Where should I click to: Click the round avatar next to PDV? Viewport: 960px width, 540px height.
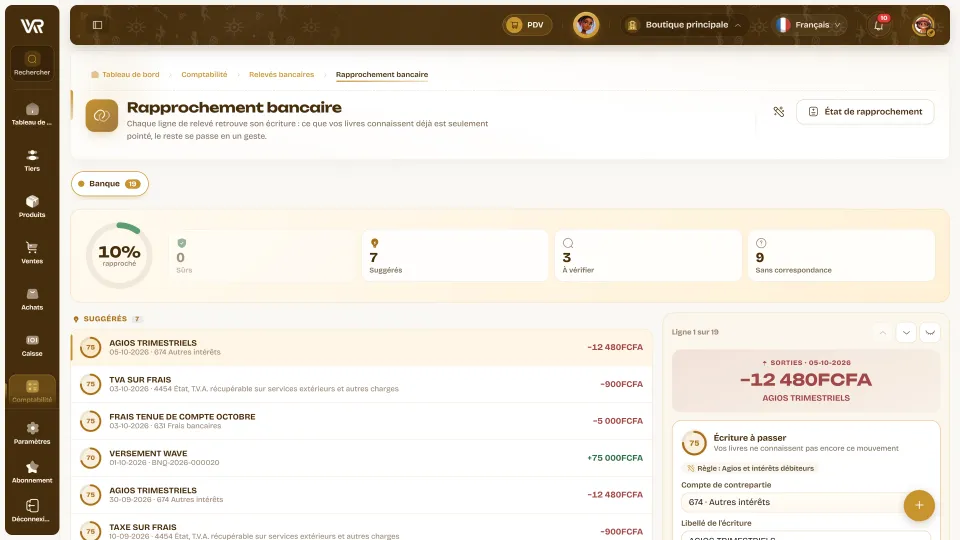(x=586, y=25)
